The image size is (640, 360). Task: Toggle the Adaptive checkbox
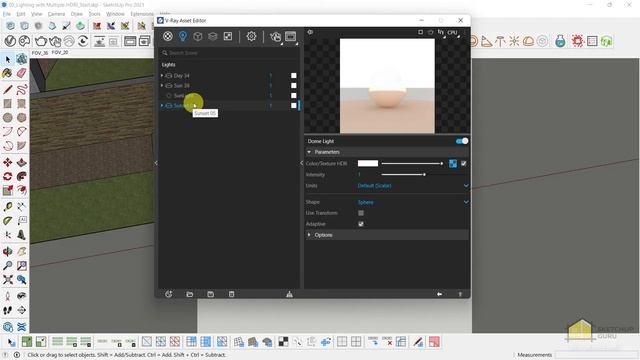point(361,224)
